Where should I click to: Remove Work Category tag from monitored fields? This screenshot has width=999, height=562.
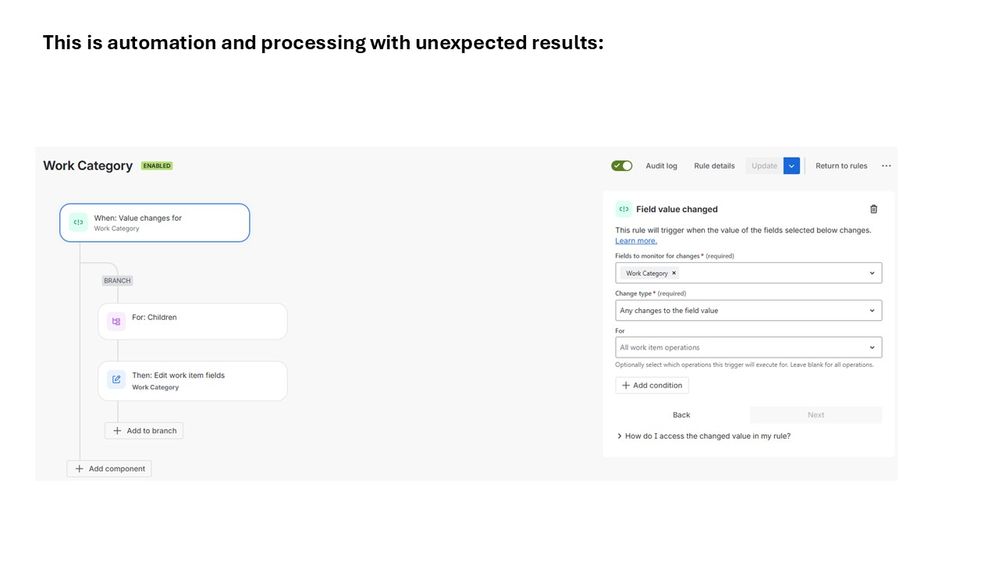[674, 273]
